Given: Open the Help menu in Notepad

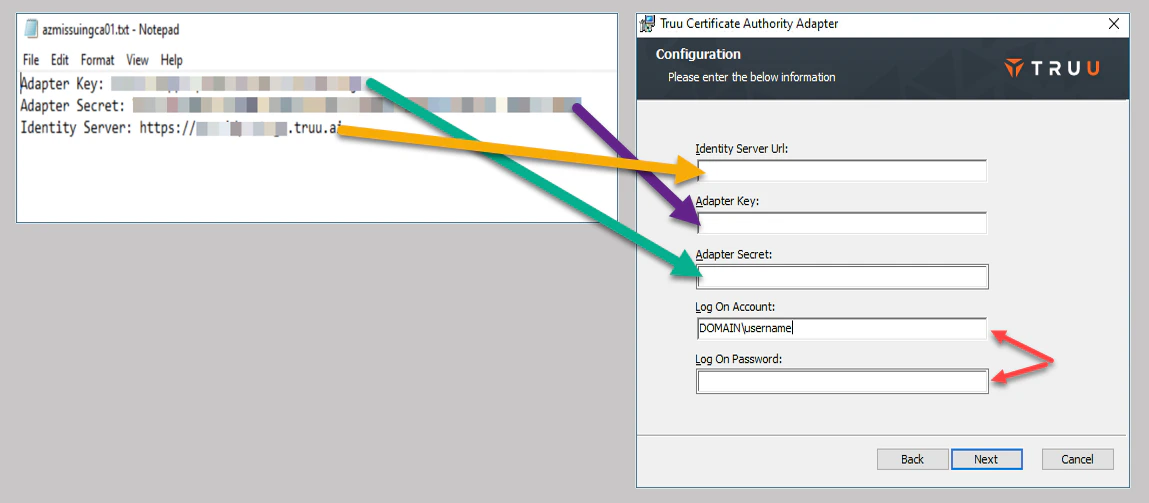Looking at the screenshot, I should point(171,60).
